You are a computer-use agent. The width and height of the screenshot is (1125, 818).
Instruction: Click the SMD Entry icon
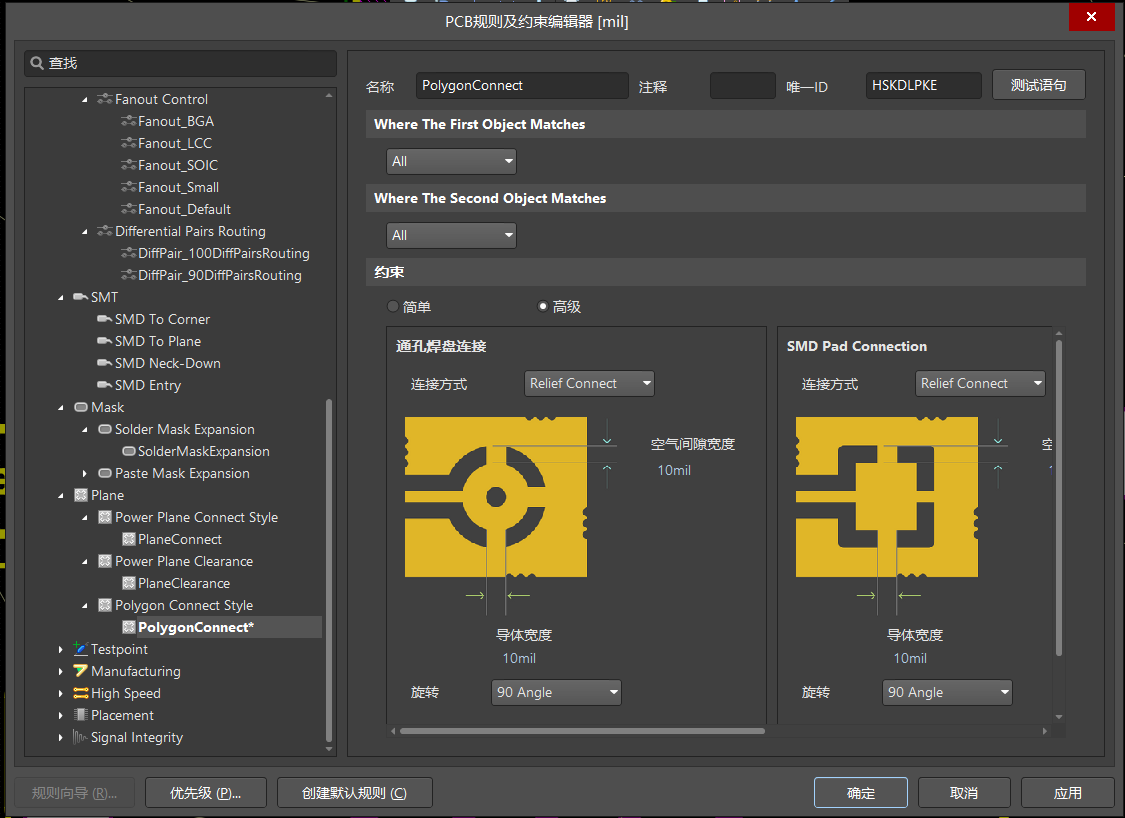click(x=105, y=385)
